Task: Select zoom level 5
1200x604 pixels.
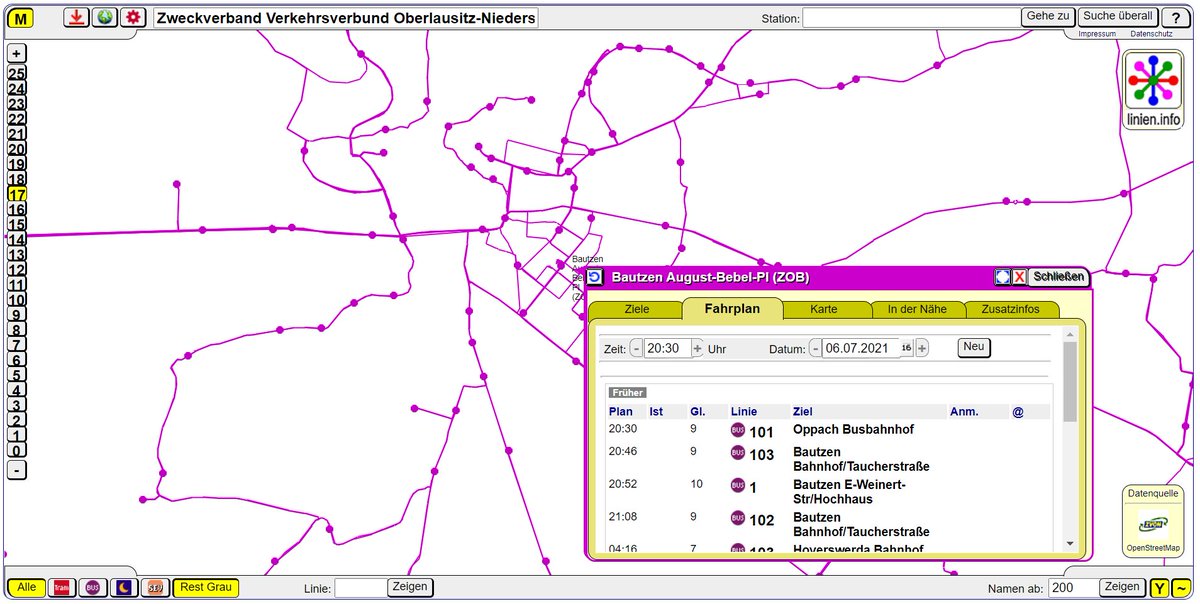Action: [x=17, y=375]
